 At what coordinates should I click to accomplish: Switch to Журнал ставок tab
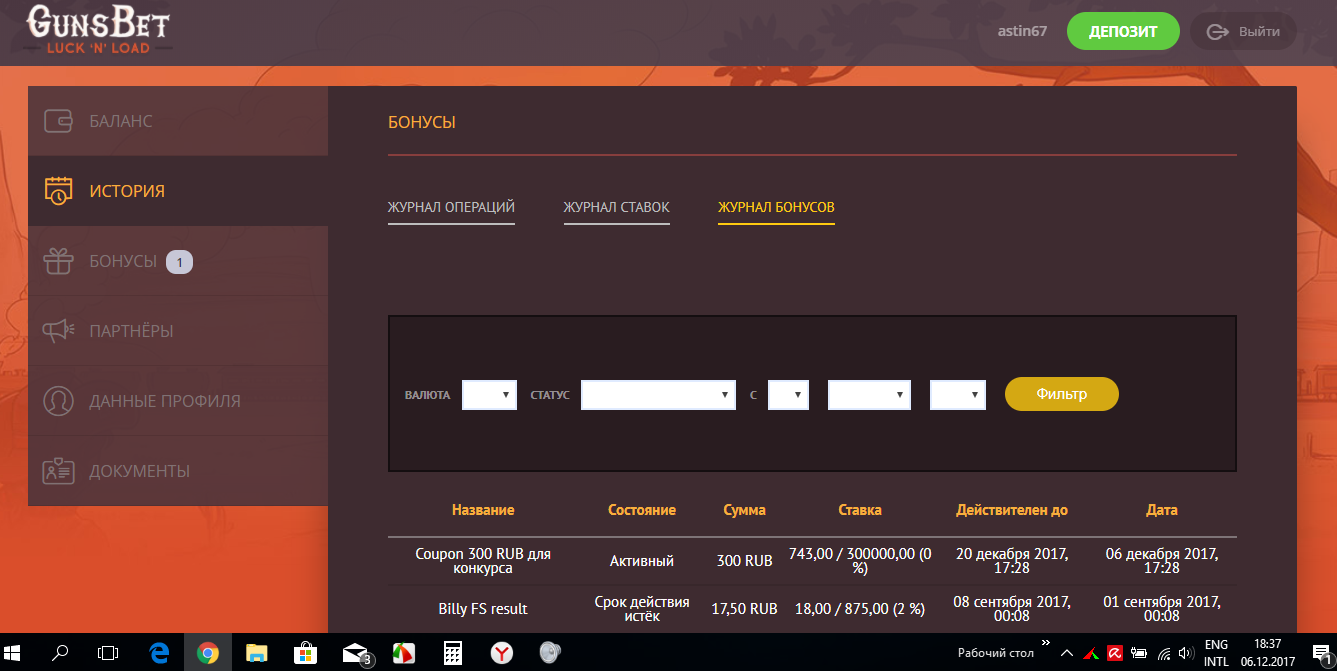[x=616, y=207]
